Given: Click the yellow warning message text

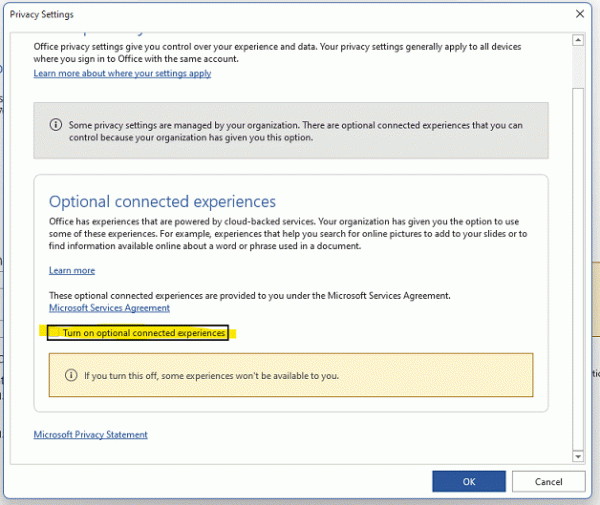Looking at the screenshot, I should (x=211, y=376).
